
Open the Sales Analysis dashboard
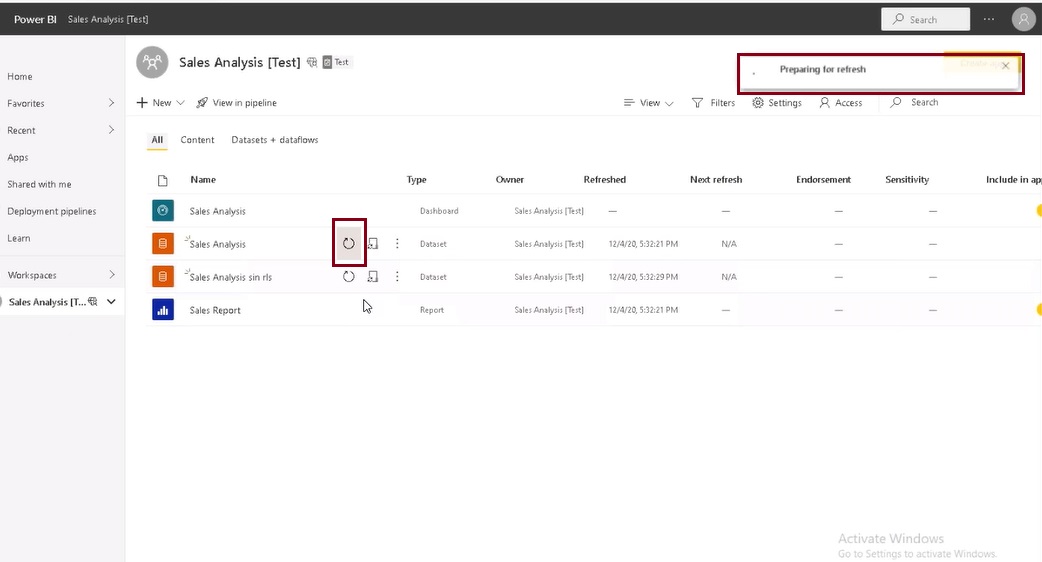[217, 211]
